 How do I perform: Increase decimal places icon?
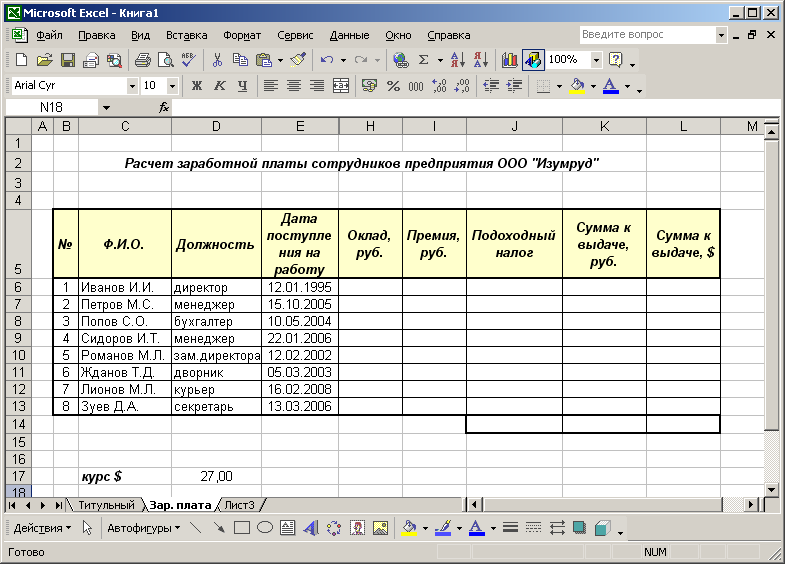pyautogui.click(x=439, y=86)
